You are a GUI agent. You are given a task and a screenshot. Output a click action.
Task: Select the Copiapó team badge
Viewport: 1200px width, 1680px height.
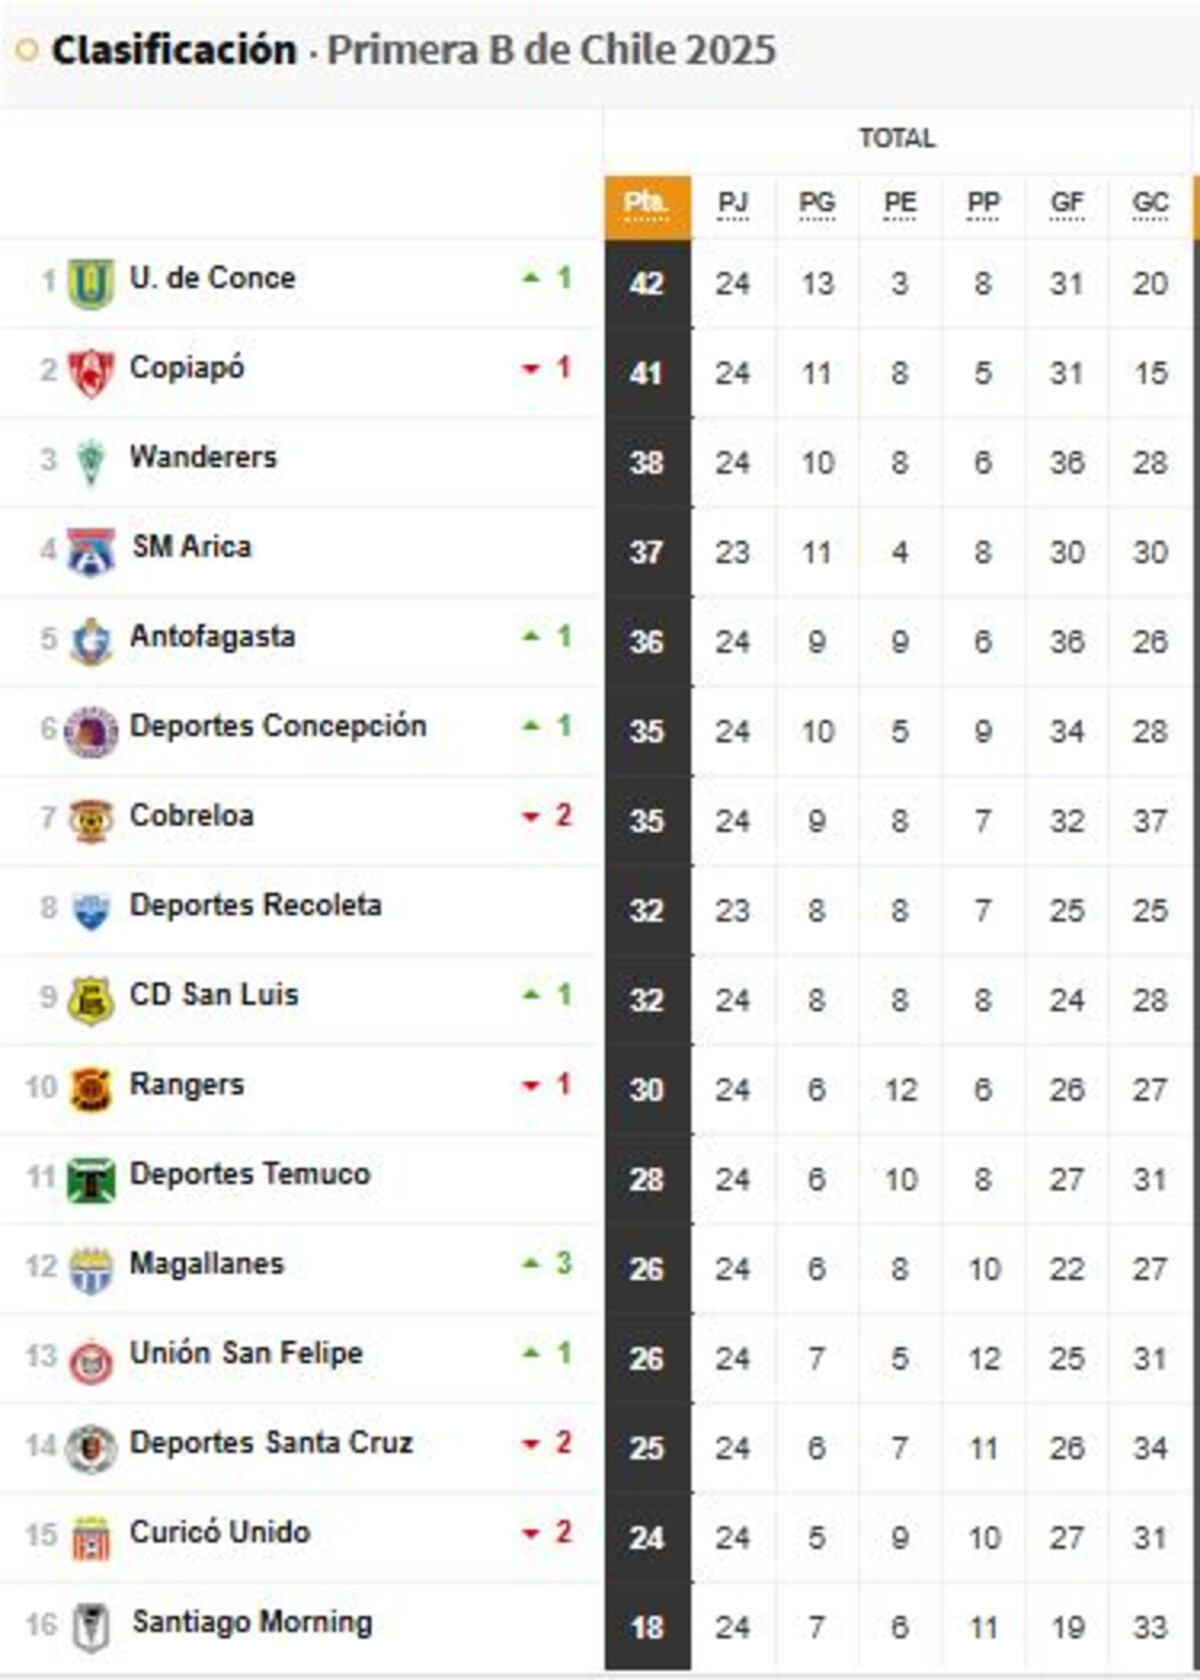click(92, 367)
